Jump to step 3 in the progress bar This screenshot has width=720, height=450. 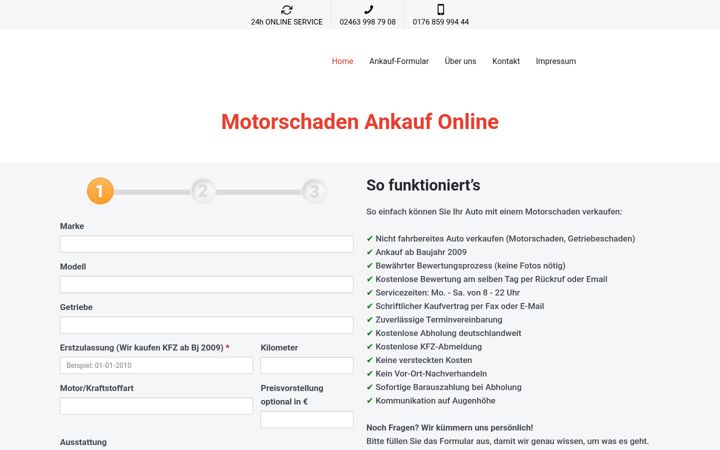pyautogui.click(x=314, y=191)
